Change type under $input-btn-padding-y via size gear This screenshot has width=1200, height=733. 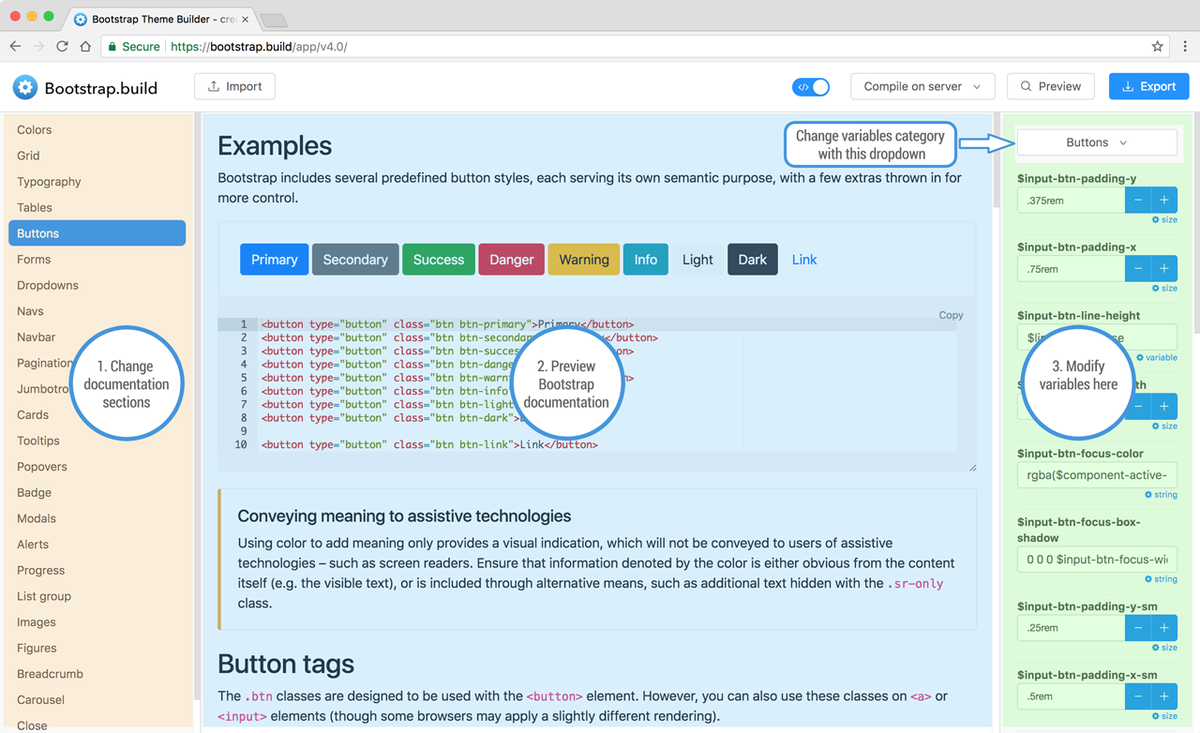(1165, 219)
